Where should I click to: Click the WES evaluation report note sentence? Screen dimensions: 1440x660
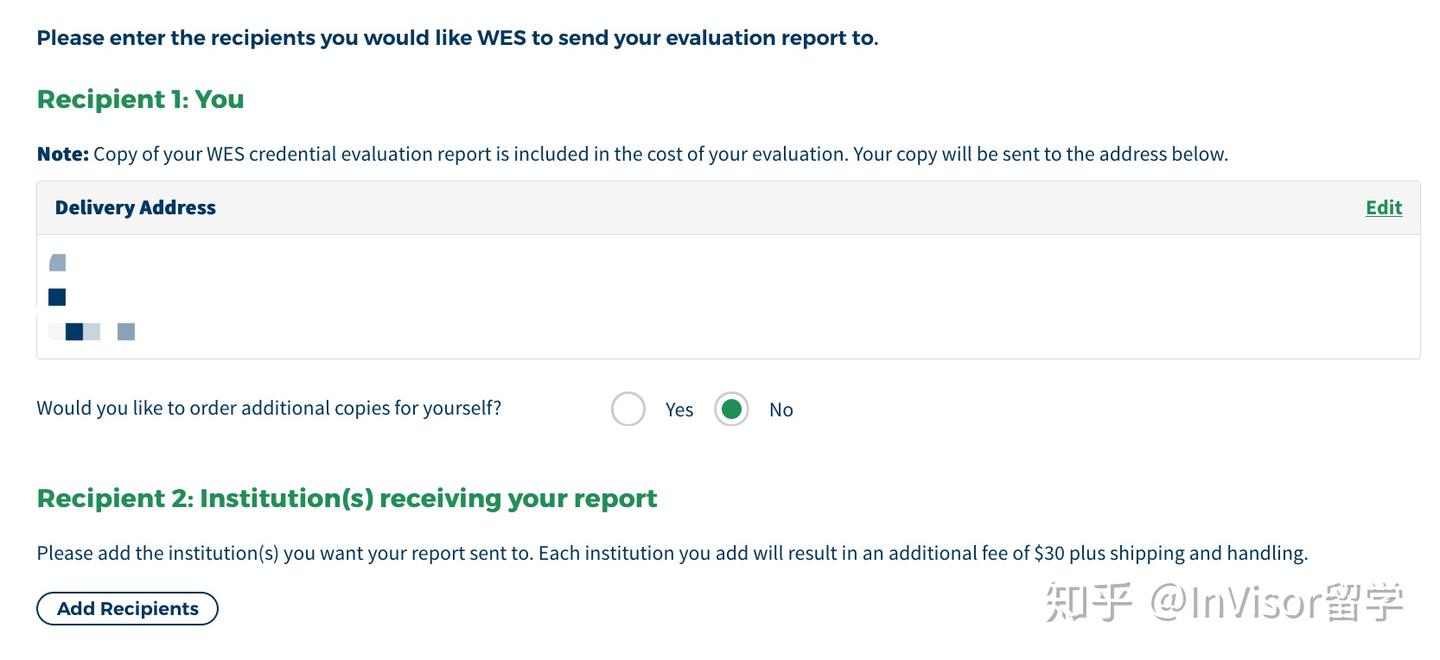pos(660,154)
